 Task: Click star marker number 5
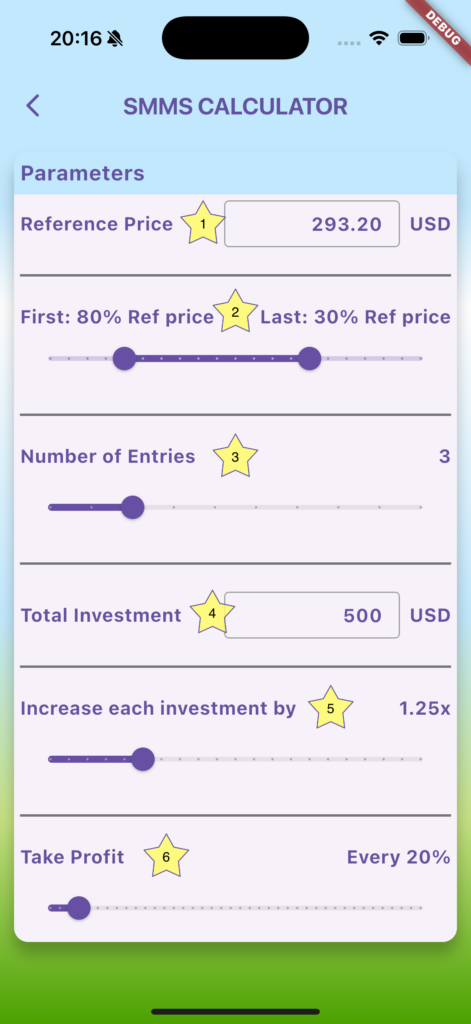click(x=331, y=708)
